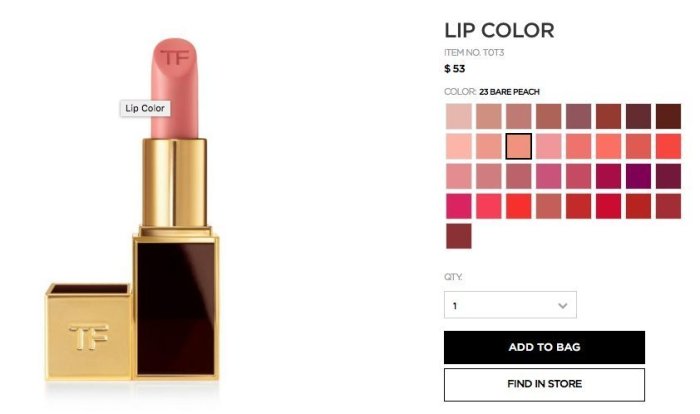The image size is (700, 414).
Task: Open the quantity dropdown chevron
Action: tap(562, 305)
